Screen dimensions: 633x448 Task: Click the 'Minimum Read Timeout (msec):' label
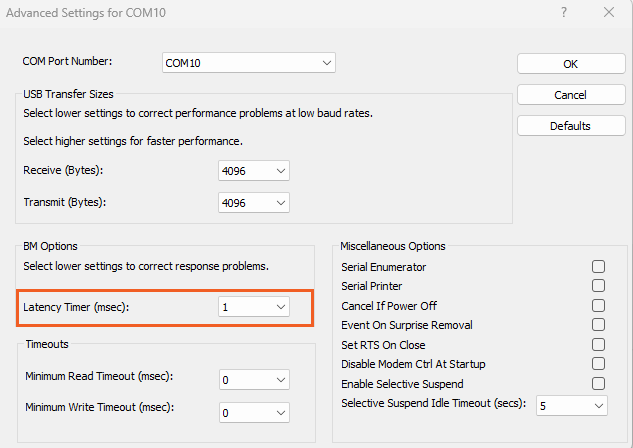point(99,376)
